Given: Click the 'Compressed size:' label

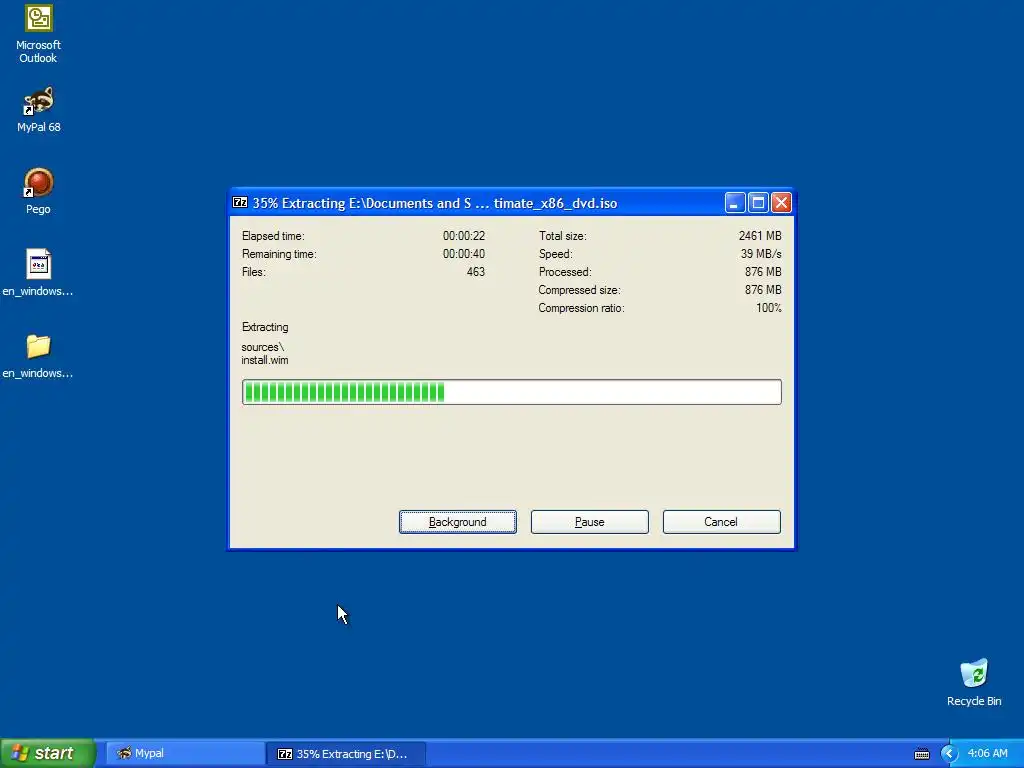Looking at the screenshot, I should [579, 290].
